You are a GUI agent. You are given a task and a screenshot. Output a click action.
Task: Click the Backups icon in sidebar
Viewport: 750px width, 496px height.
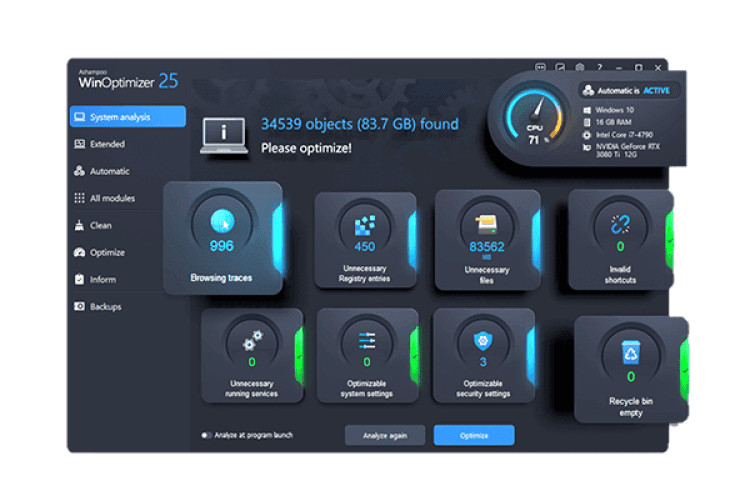pos(80,306)
